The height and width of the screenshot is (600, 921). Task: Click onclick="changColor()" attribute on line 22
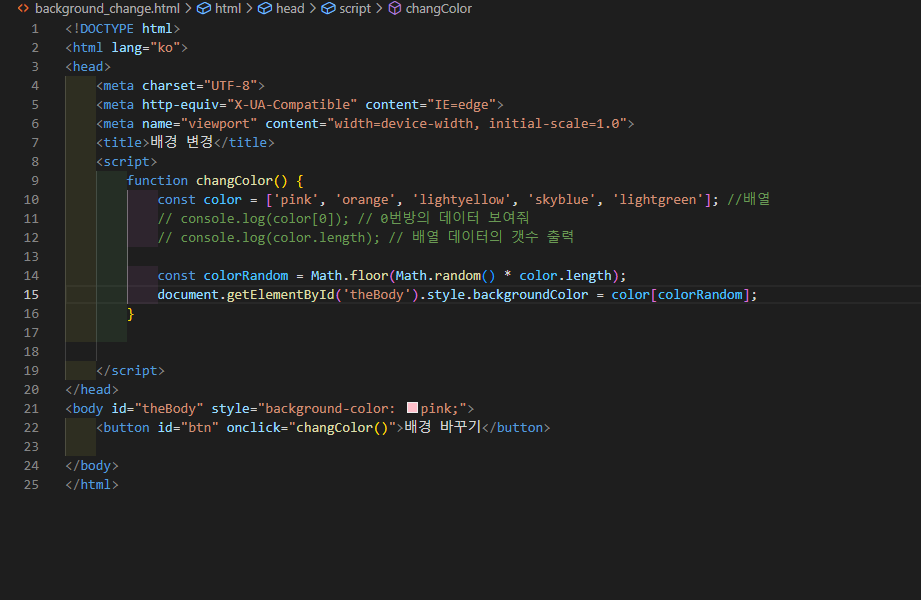[x=311, y=427]
